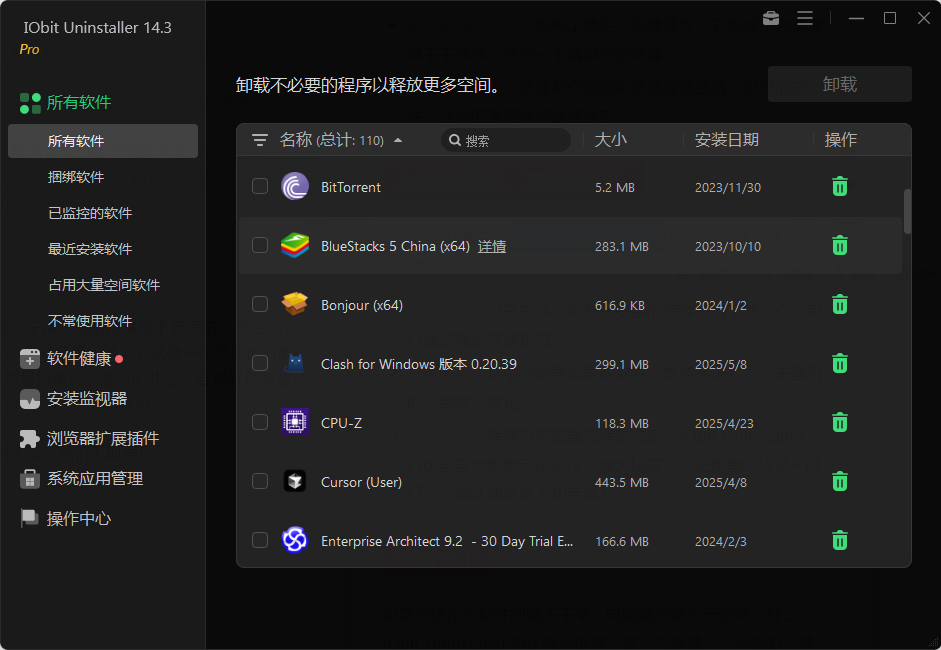
Task: Open the toolbox briefcase icon in title bar
Action: pos(771,18)
